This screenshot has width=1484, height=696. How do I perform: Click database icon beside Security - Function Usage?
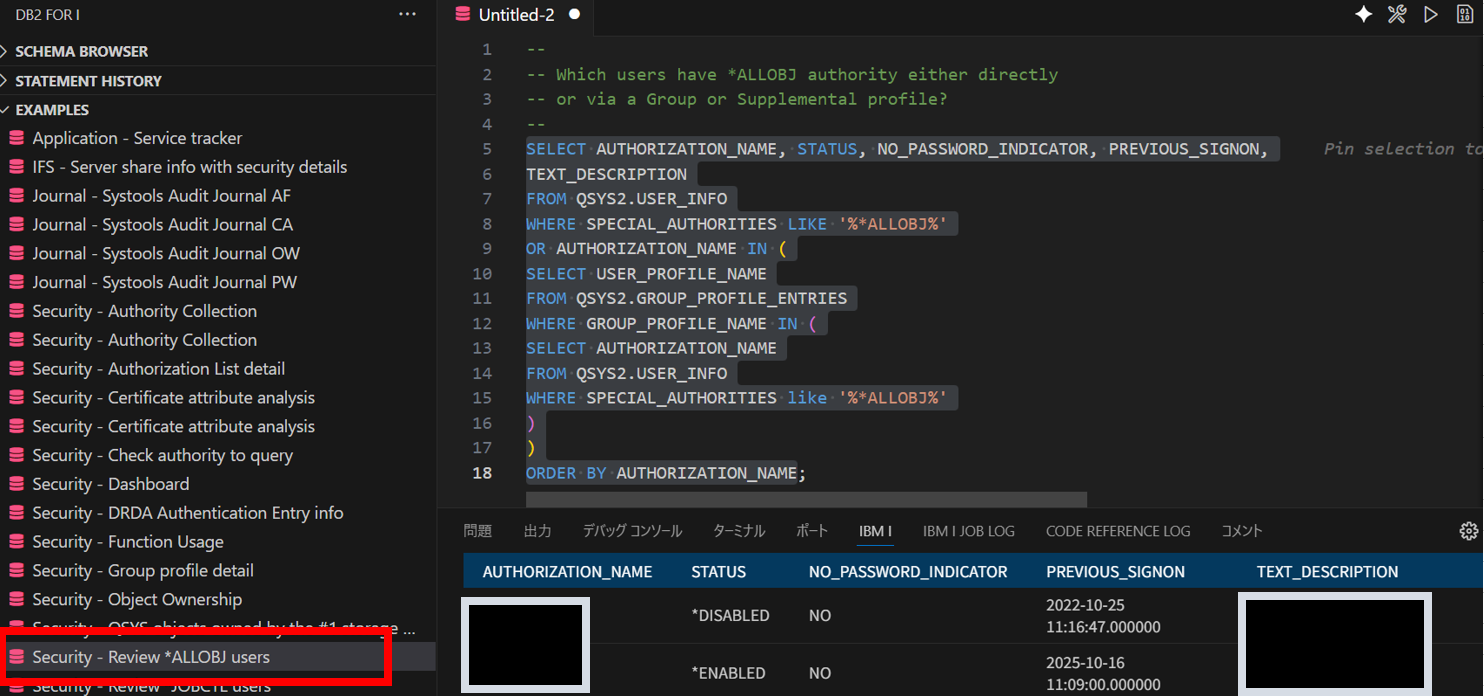(16, 542)
